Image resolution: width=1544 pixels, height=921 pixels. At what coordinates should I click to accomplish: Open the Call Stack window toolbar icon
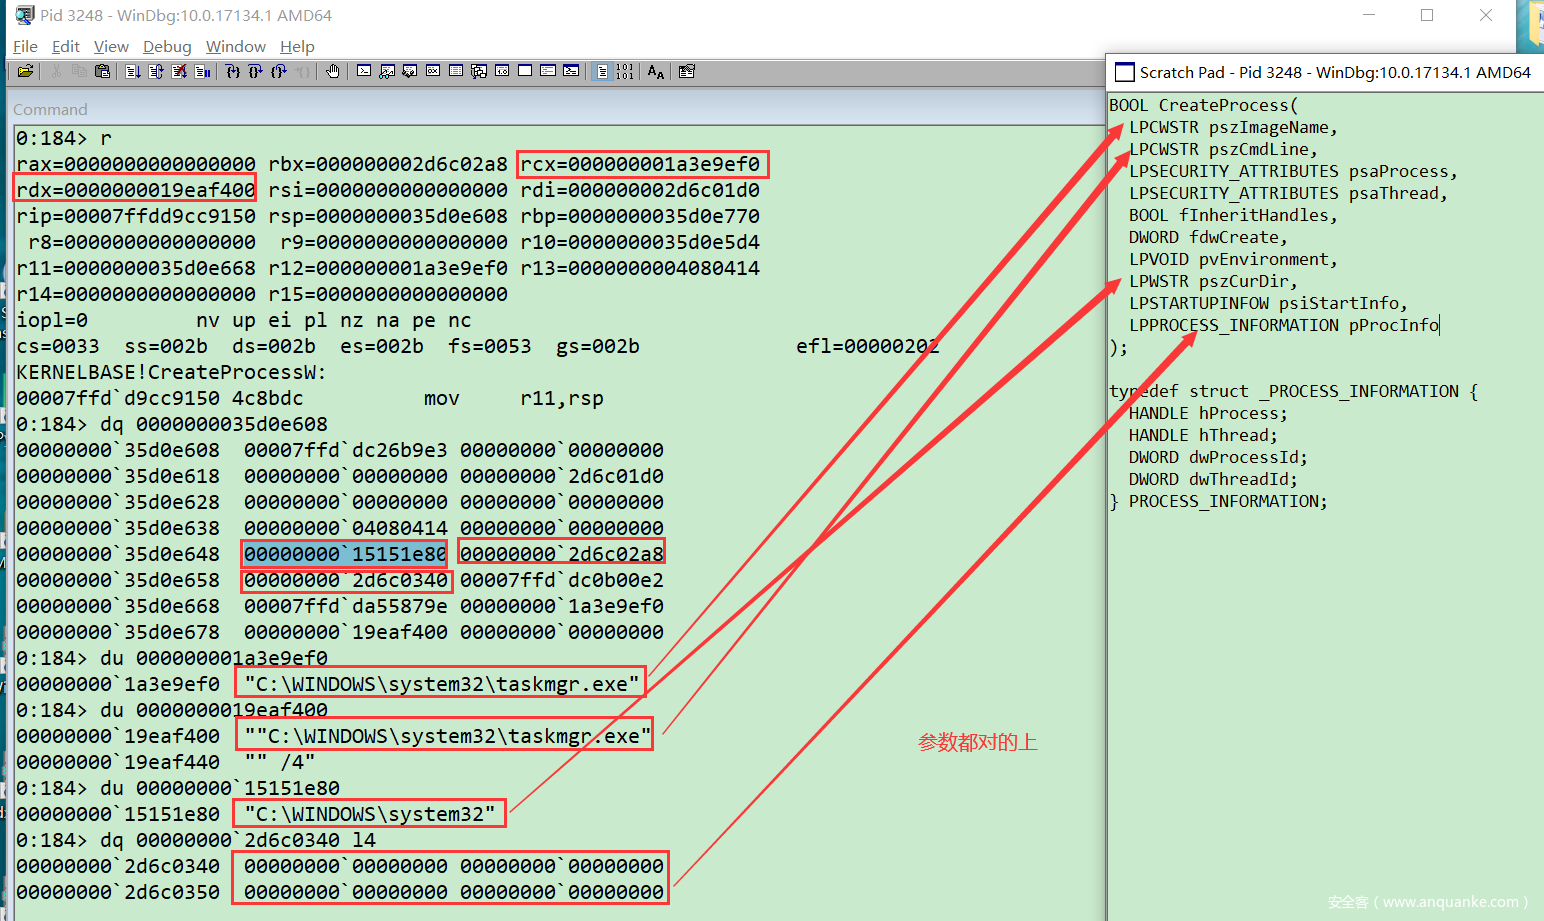click(479, 71)
